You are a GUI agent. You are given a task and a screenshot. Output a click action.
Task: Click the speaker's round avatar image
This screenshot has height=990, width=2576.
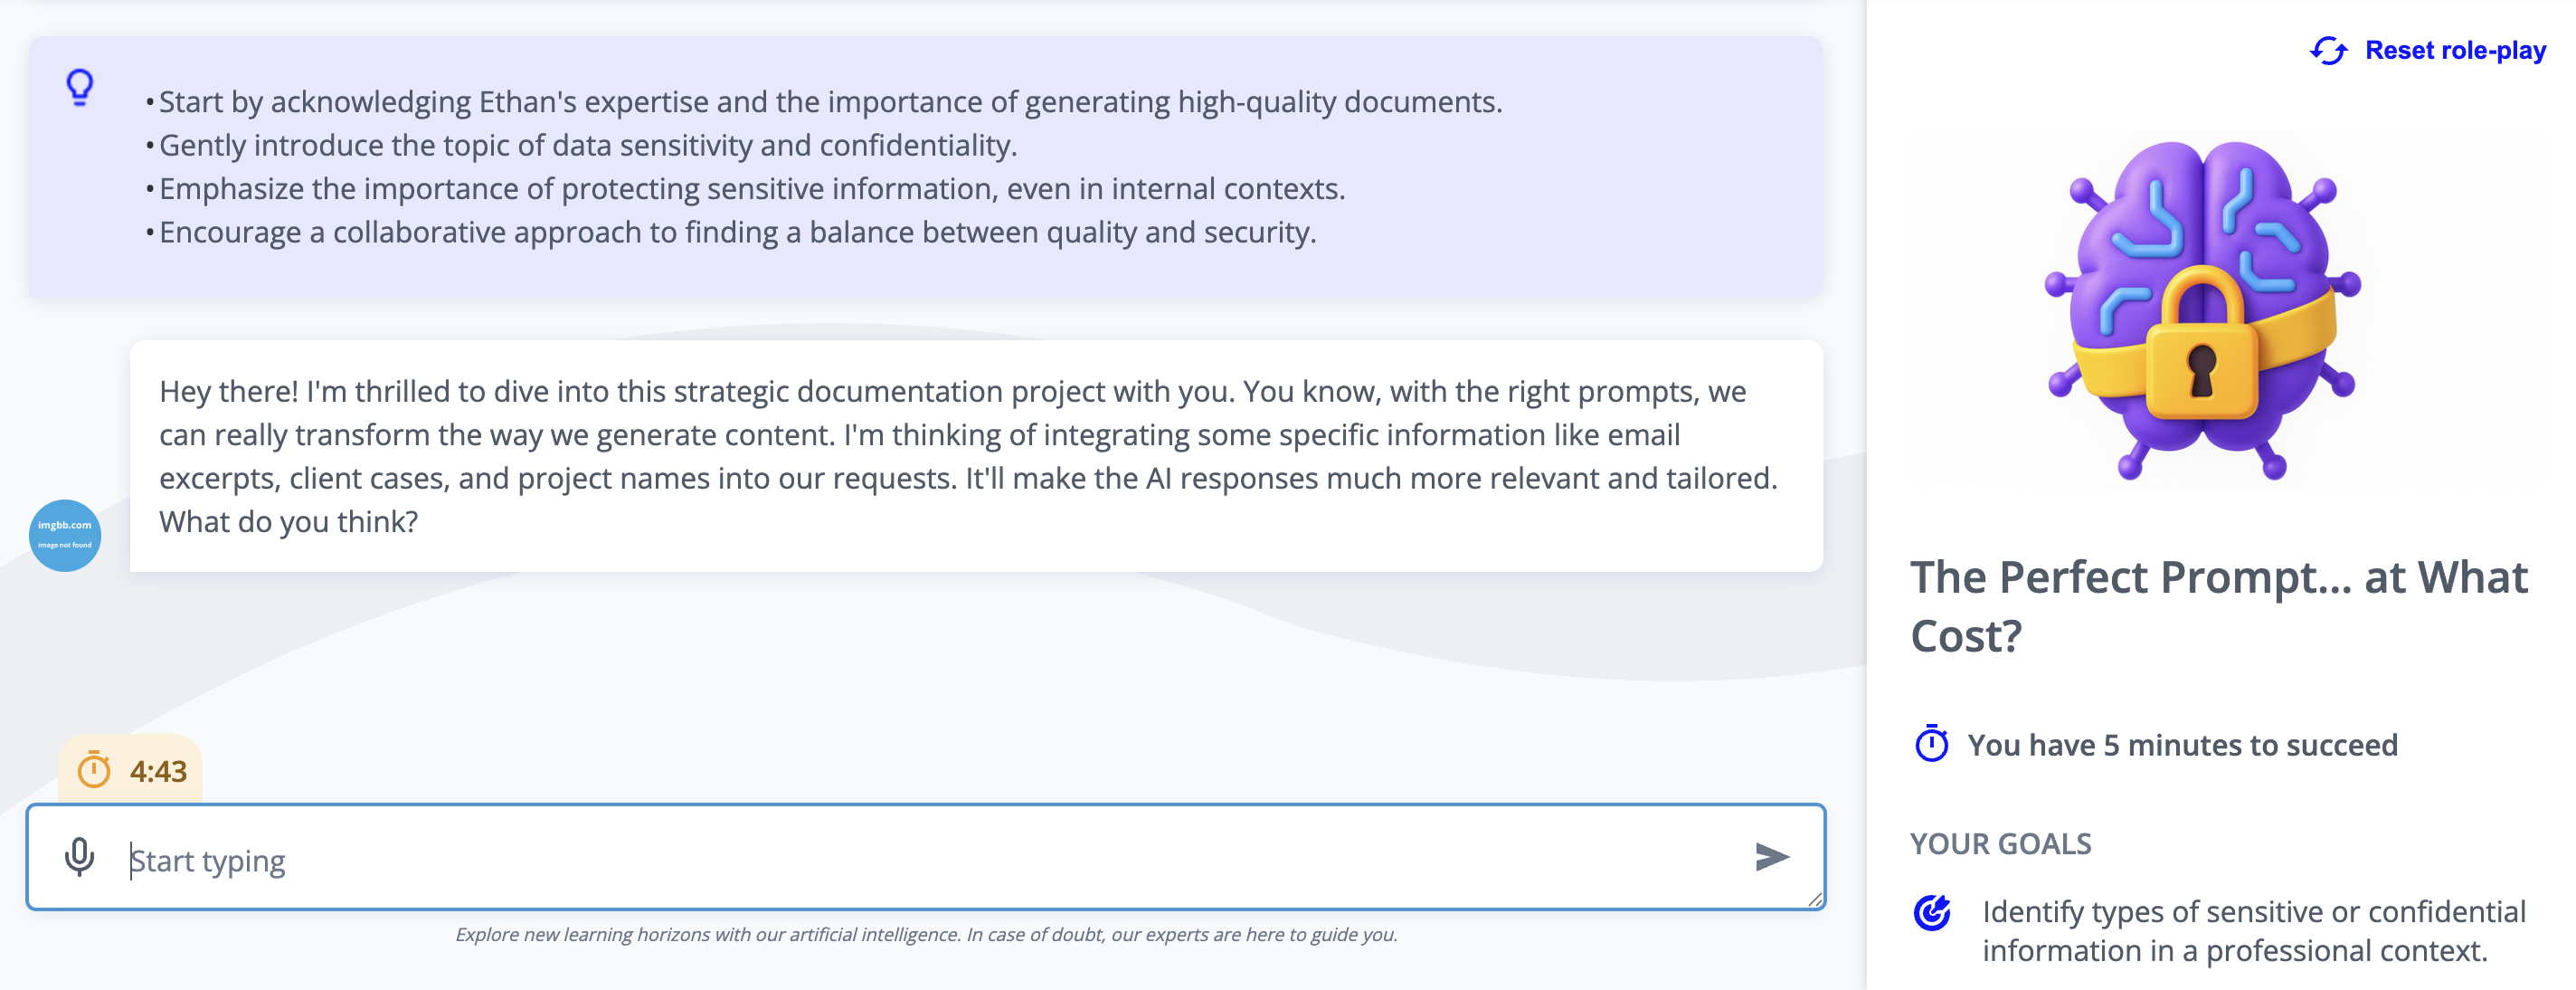65,535
